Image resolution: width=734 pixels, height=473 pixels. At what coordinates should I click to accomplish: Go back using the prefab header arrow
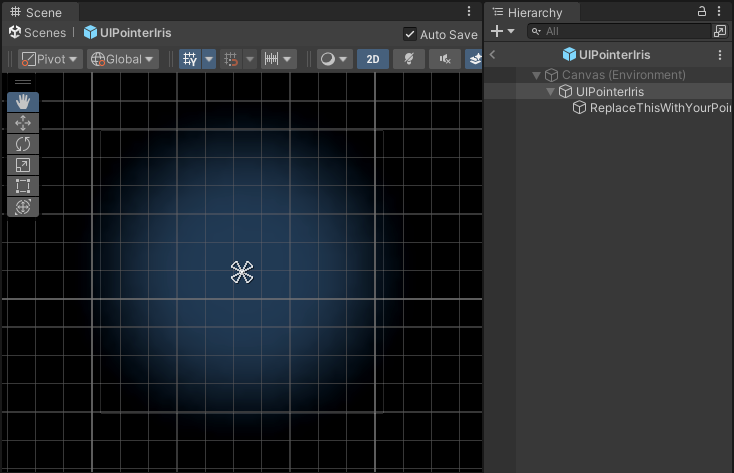coord(493,55)
